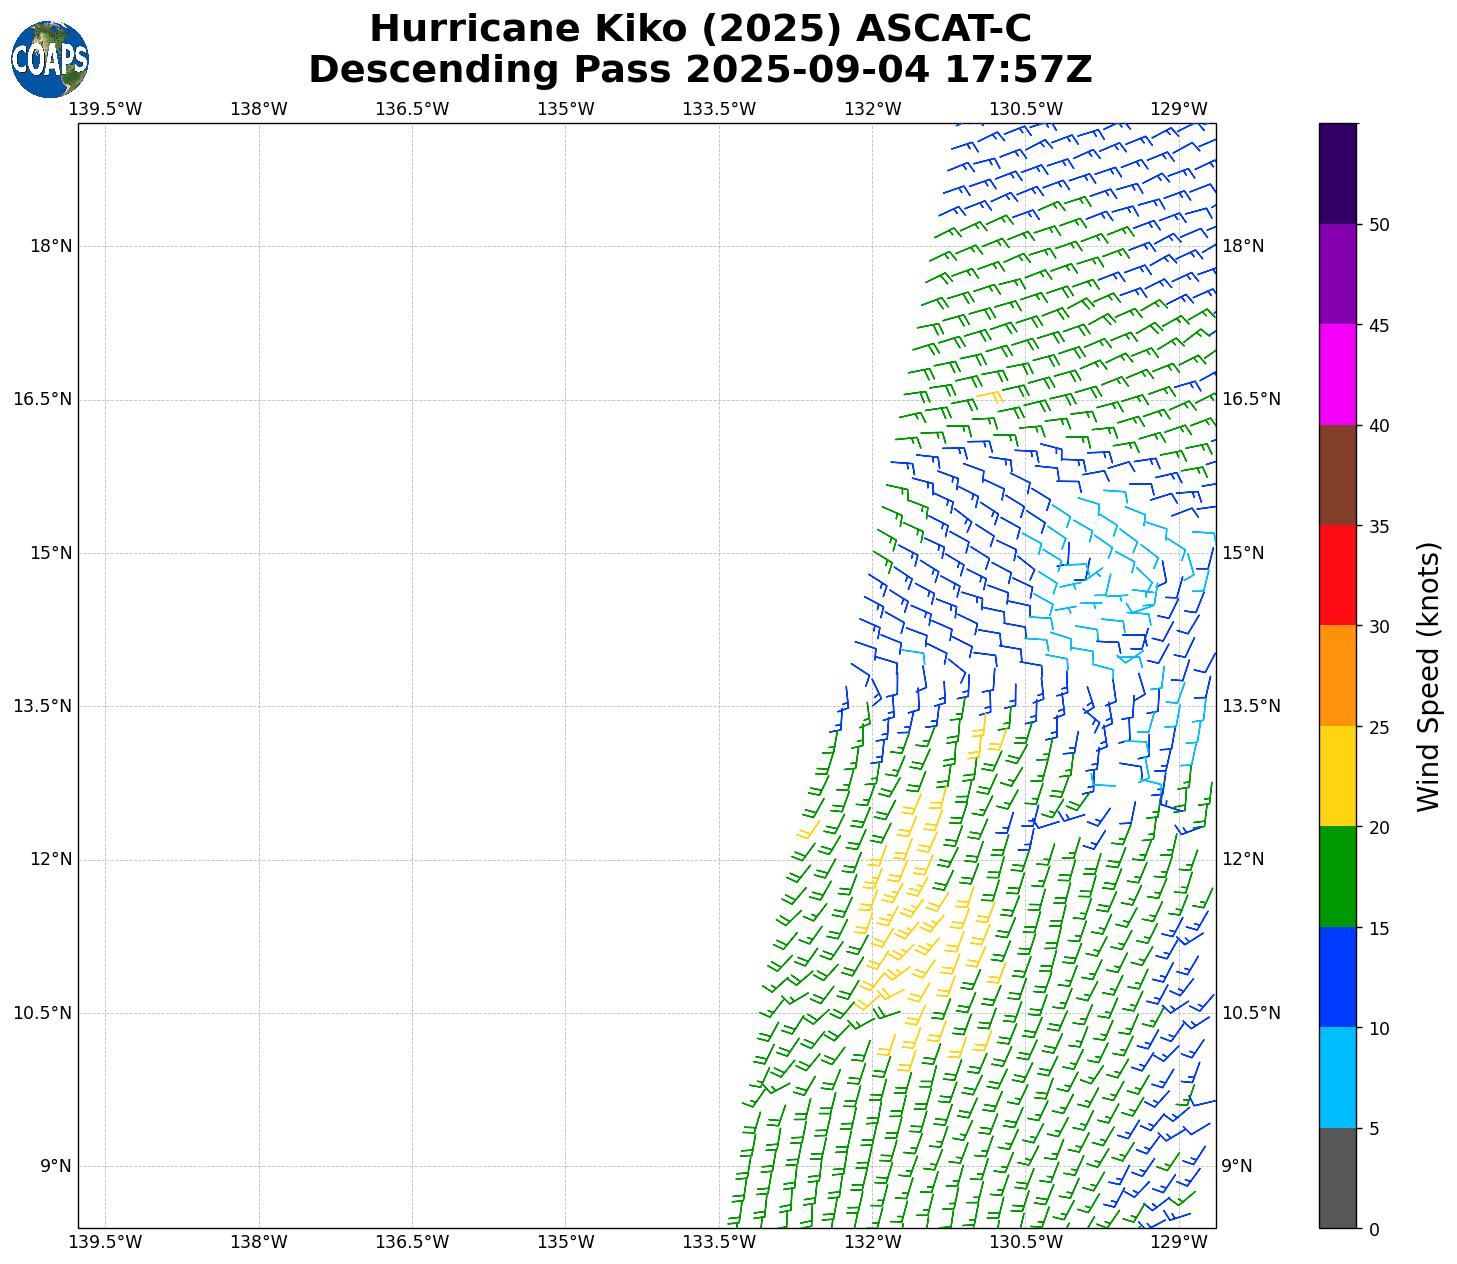This screenshot has width=1457, height=1264.
Task: Click the 18°N label on the left axis
Action: coord(51,246)
